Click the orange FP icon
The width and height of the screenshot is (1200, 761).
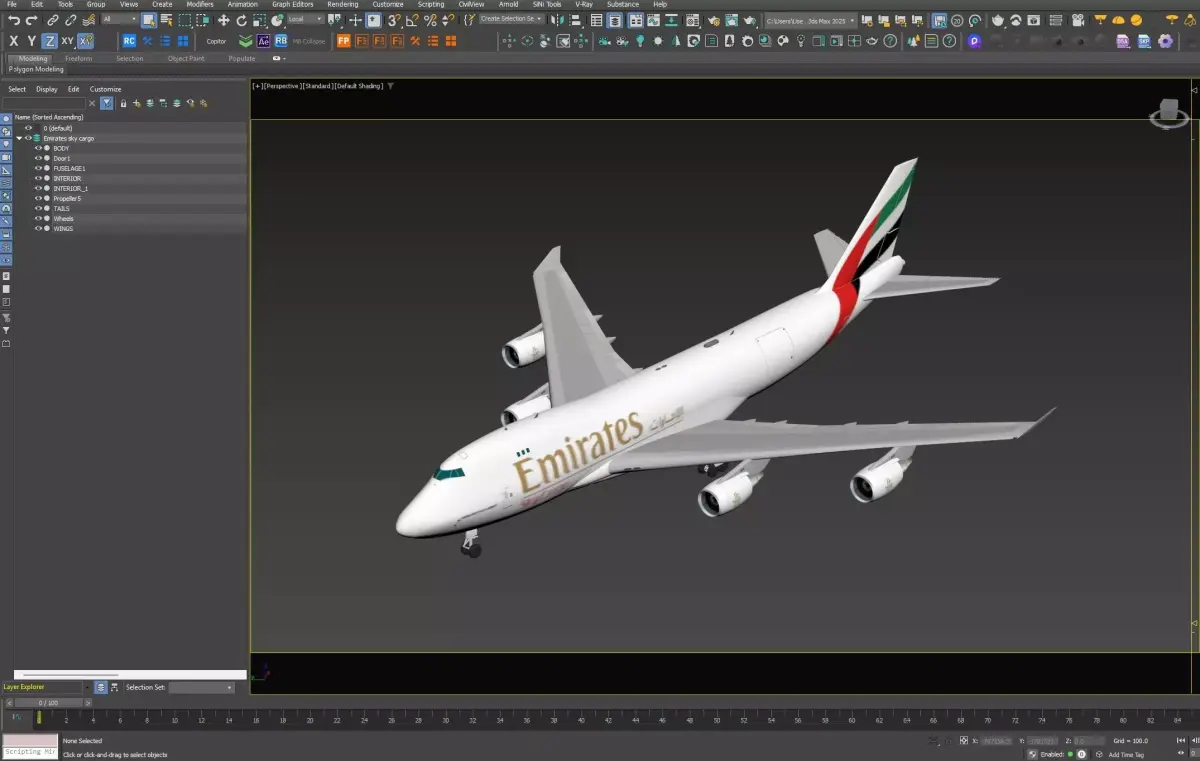pos(344,41)
